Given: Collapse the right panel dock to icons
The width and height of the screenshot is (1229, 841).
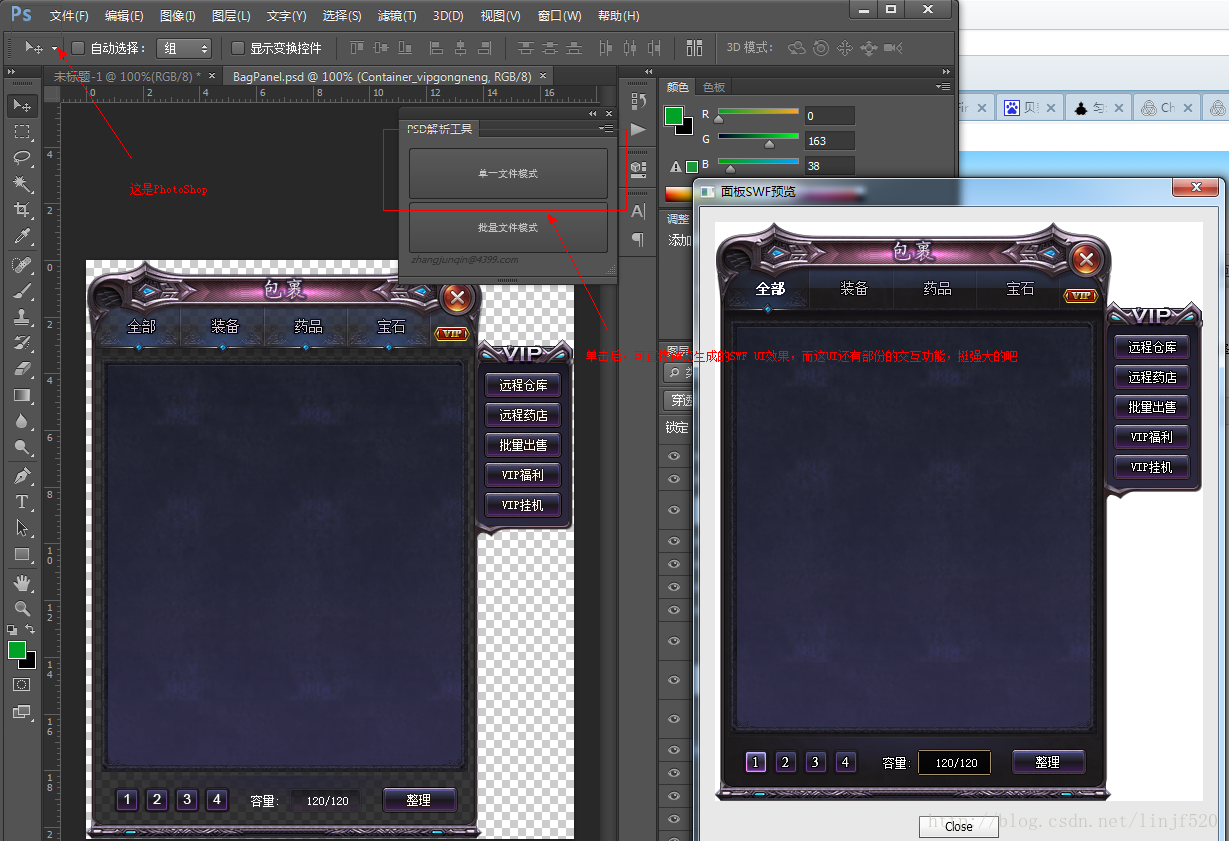Looking at the screenshot, I should [946, 71].
